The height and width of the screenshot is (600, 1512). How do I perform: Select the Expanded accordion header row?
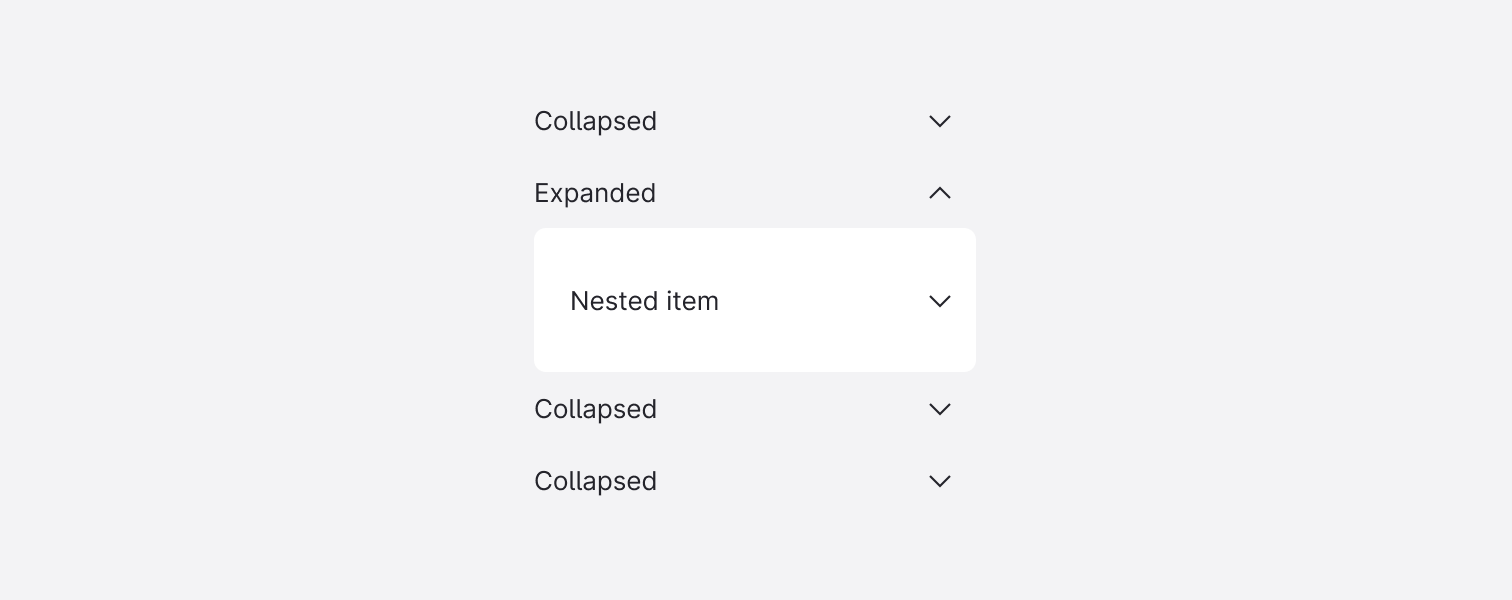[x=755, y=193]
